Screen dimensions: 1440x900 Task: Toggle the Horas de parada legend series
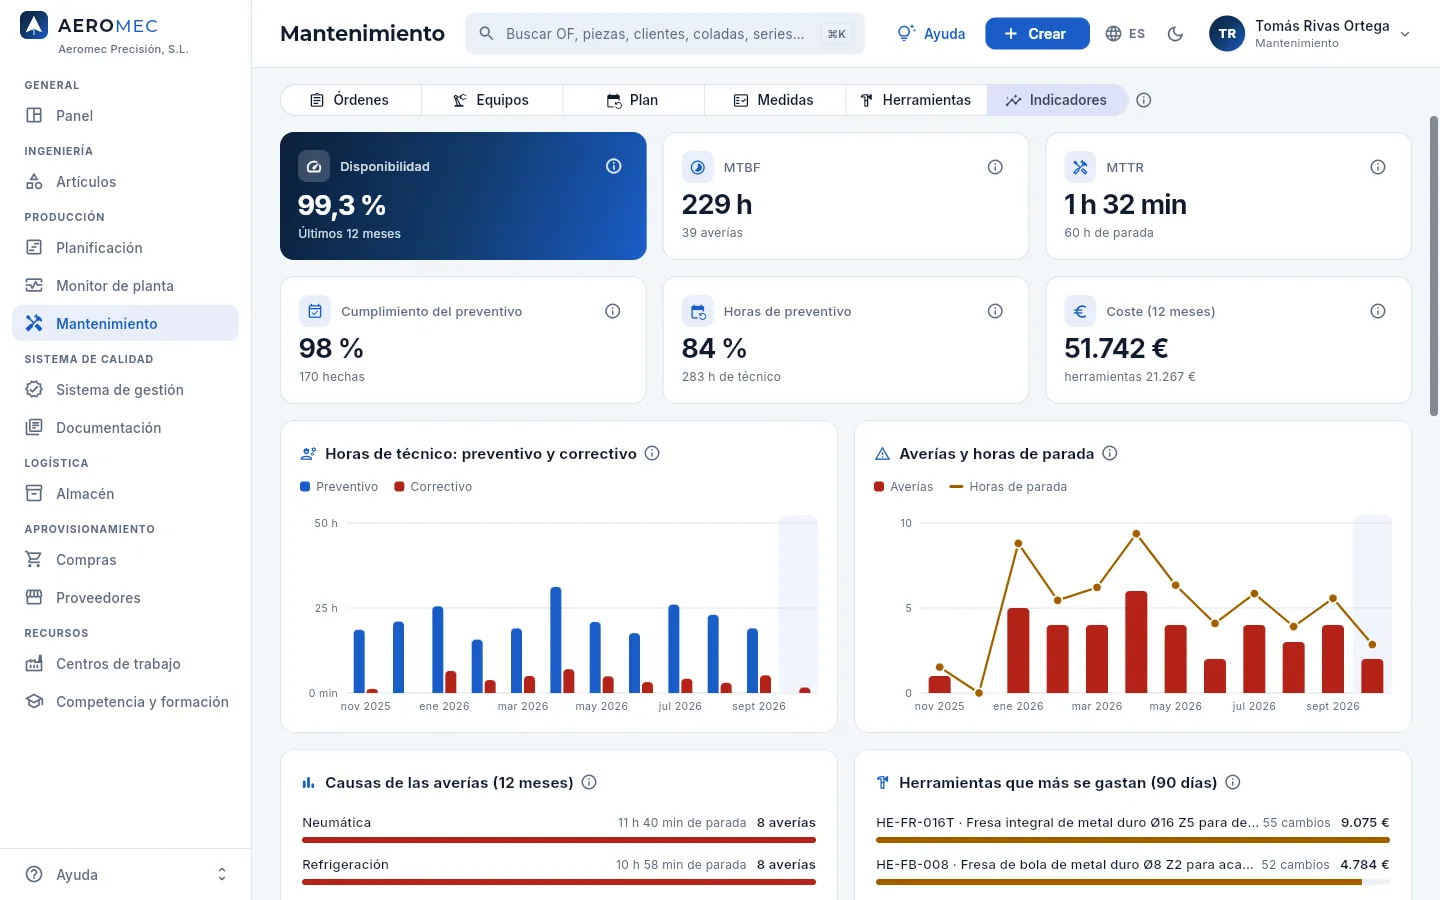pyautogui.click(x=1008, y=487)
